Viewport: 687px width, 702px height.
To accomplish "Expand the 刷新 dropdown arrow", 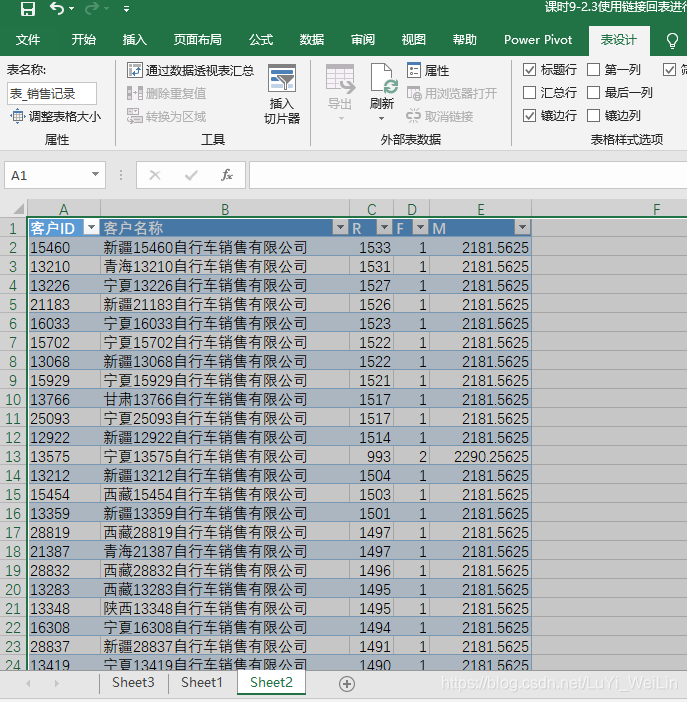I will coord(382,119).
